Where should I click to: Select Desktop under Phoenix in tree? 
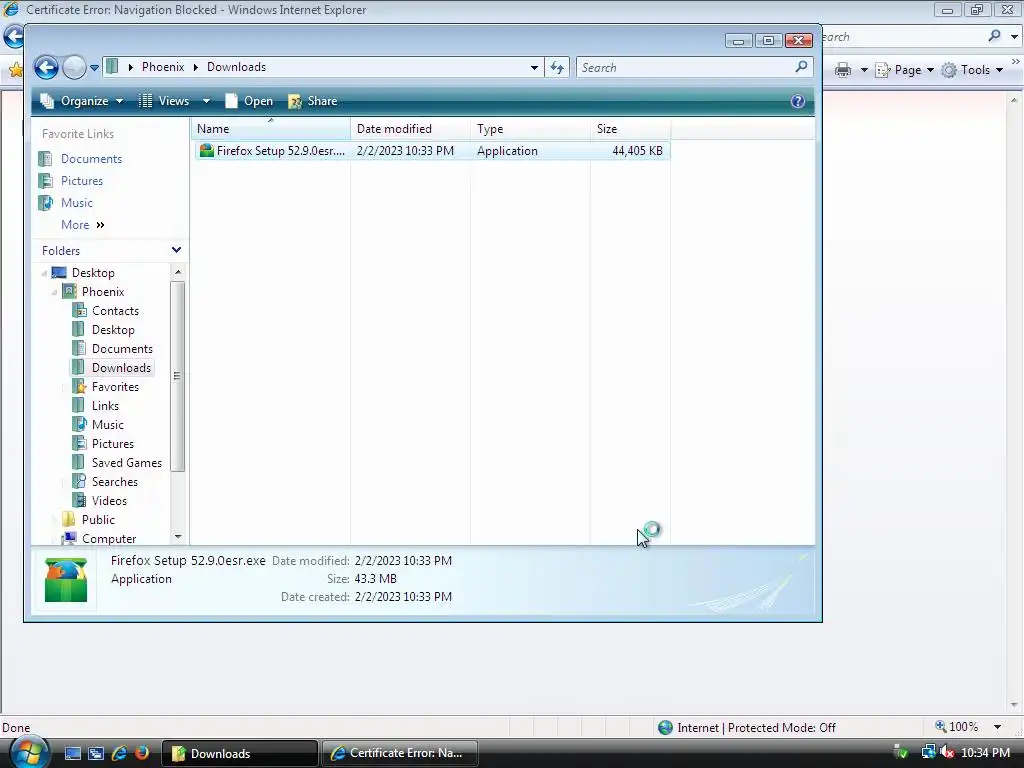pos(113,330)
